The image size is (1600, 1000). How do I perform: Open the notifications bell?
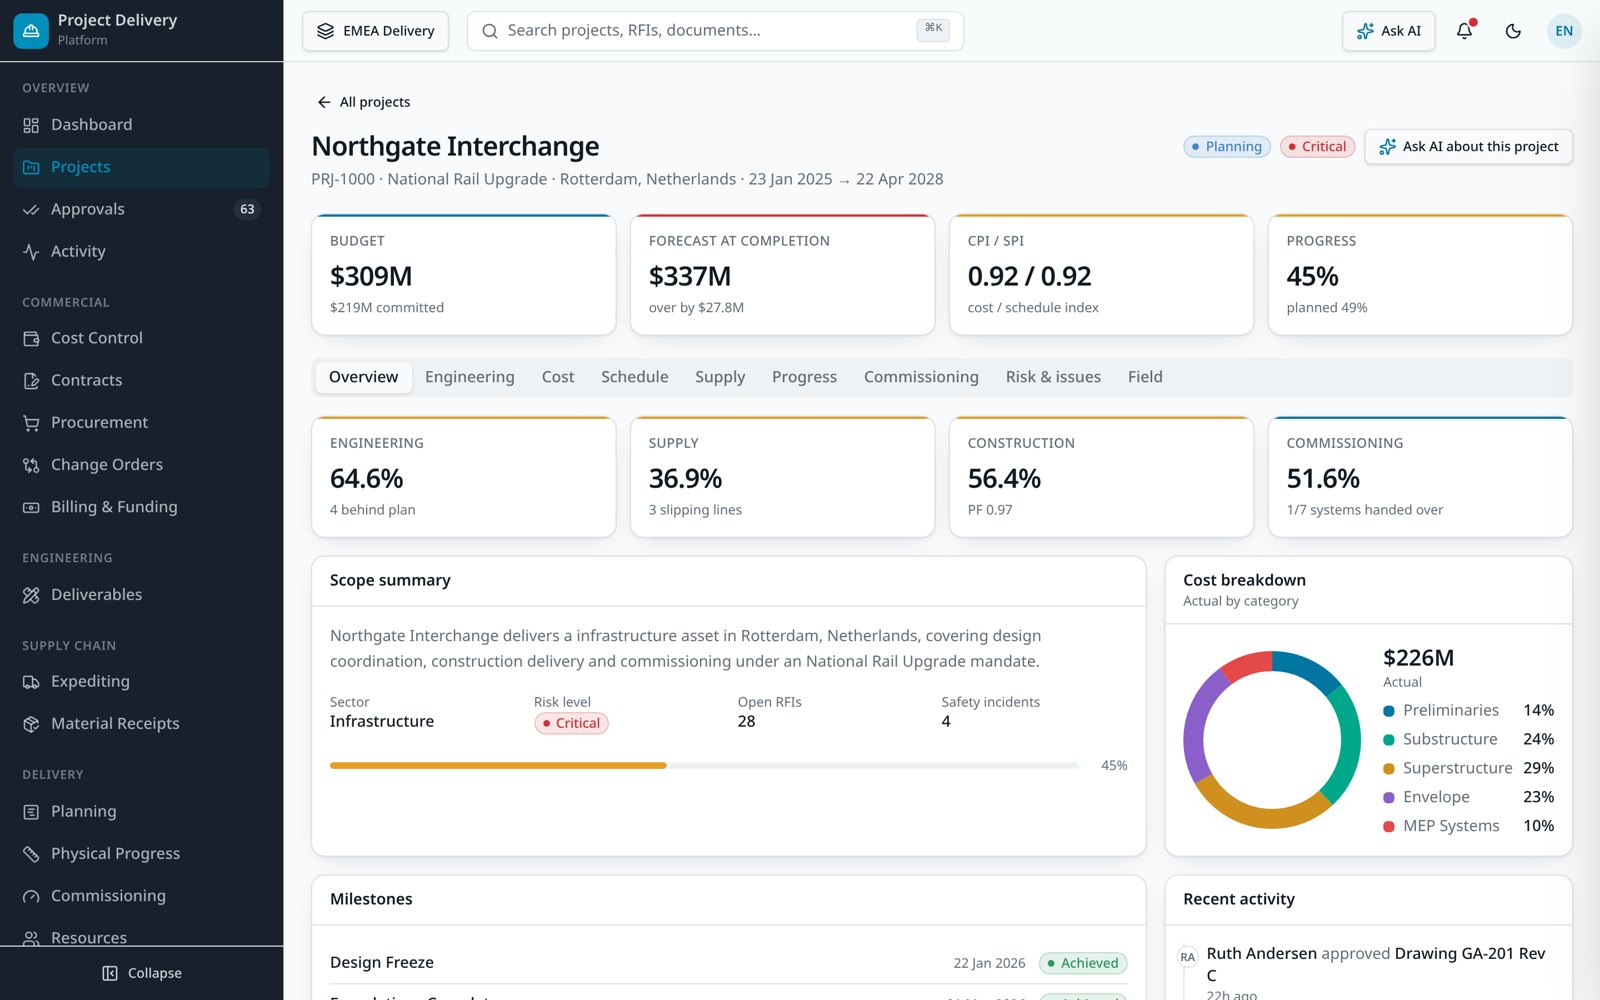click(x=1464, y=31)
